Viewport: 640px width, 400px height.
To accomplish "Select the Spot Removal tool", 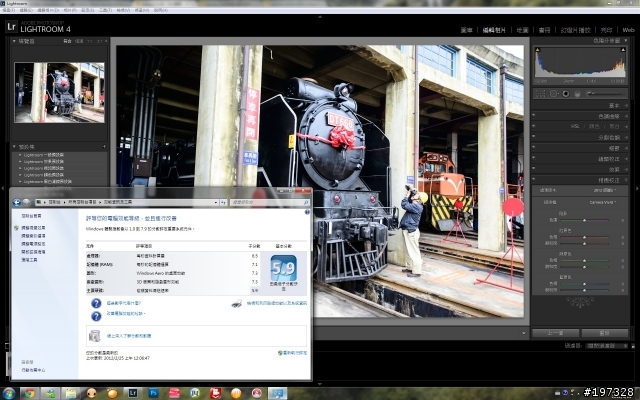I will click(x=553, y=93).
